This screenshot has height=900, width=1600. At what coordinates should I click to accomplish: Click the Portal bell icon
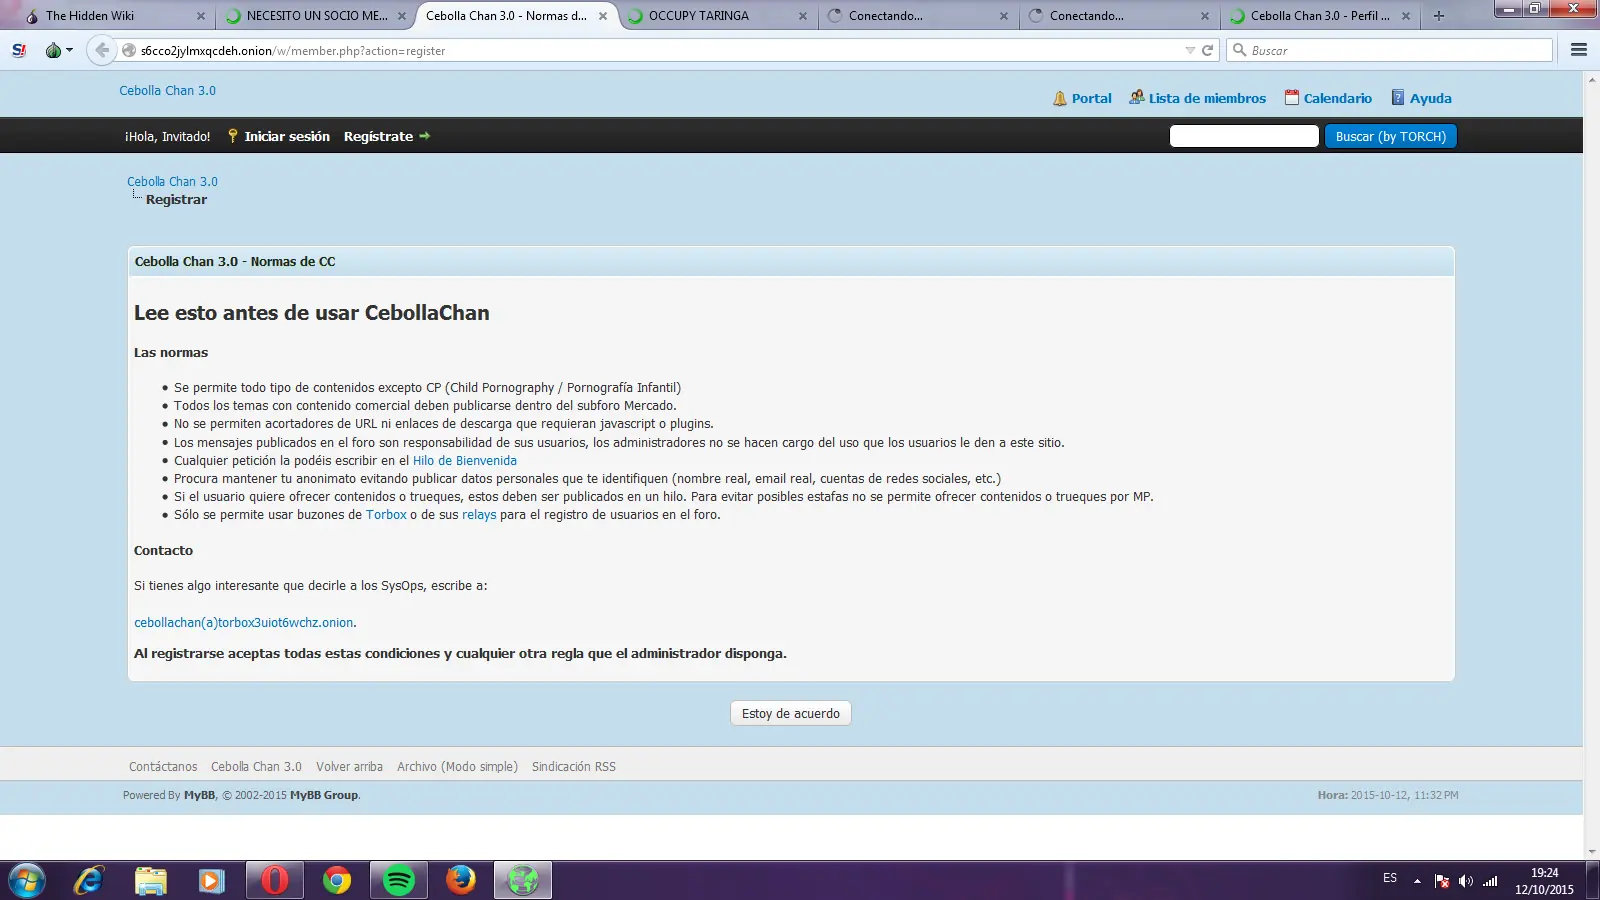click(x=1060, y=98)
